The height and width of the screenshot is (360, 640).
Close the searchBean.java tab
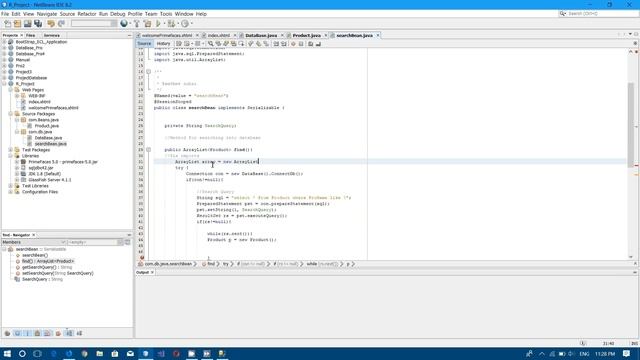[378, 36]
